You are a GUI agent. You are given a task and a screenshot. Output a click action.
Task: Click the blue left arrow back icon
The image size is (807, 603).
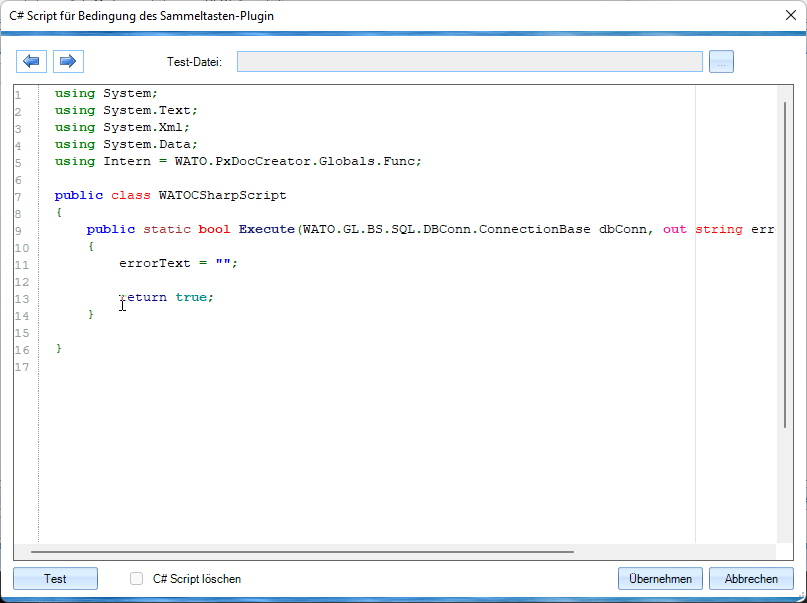(31, 62)
